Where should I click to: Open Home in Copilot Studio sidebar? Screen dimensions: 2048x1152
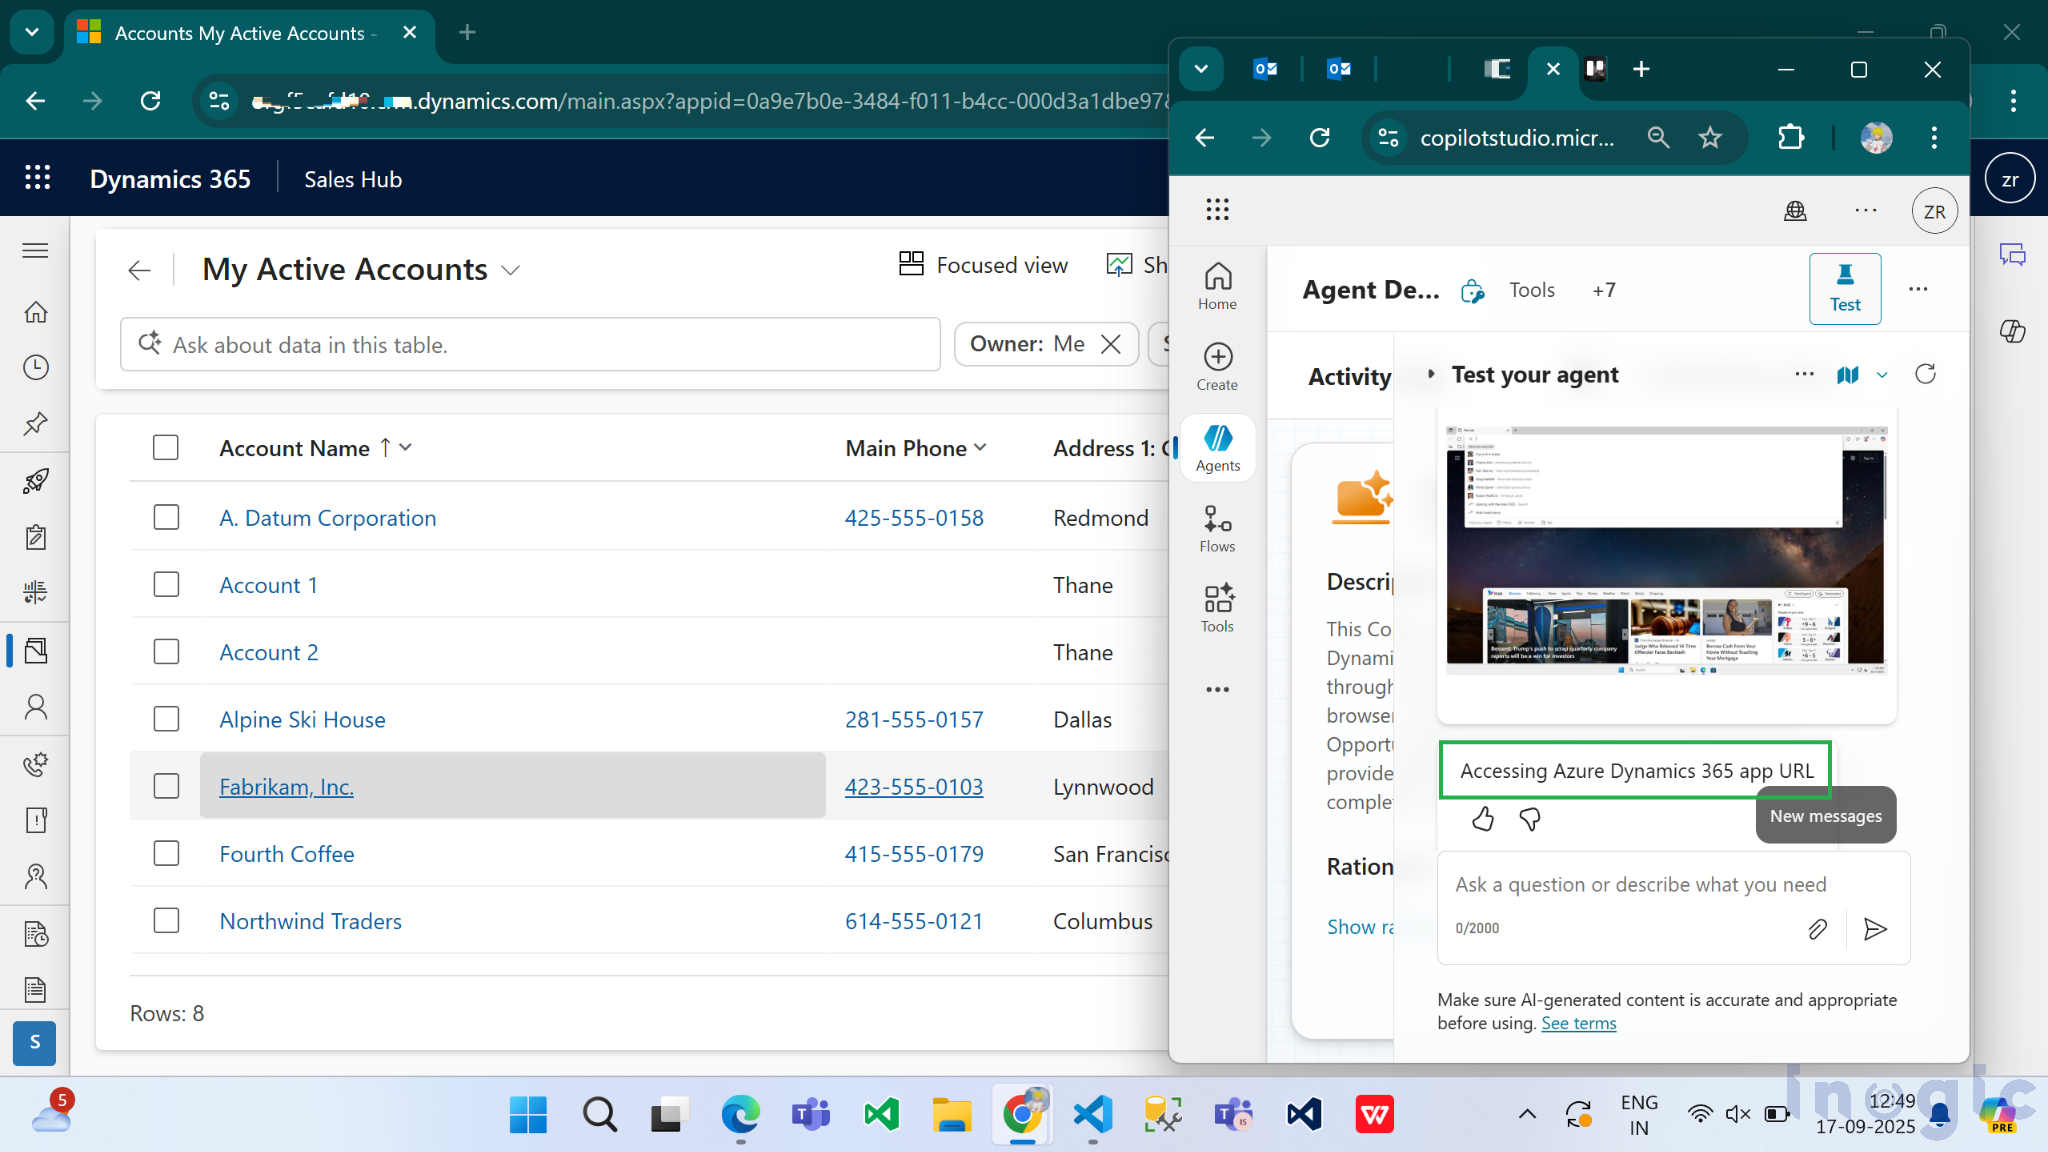[1217, 286]
